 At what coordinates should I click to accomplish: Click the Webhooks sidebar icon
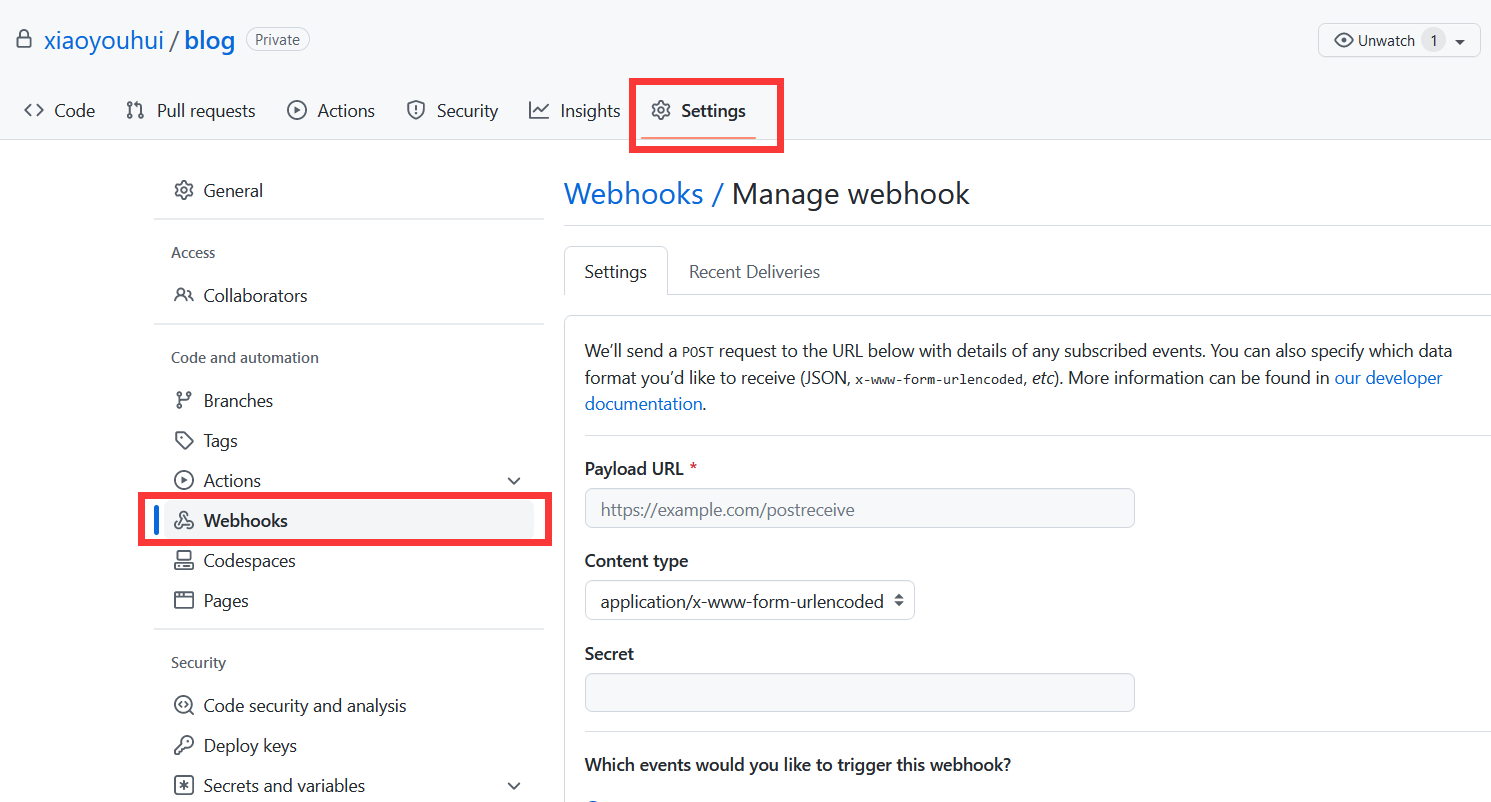(x=184, y=521)
